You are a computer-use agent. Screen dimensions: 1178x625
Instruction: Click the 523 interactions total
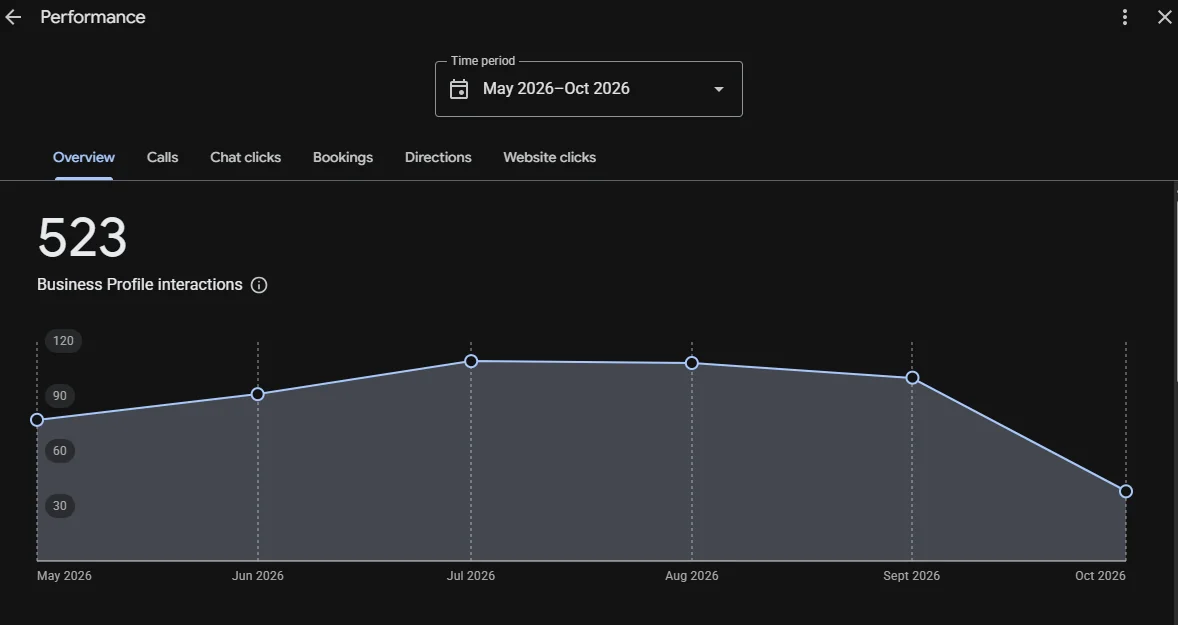[x=83, y=237]
